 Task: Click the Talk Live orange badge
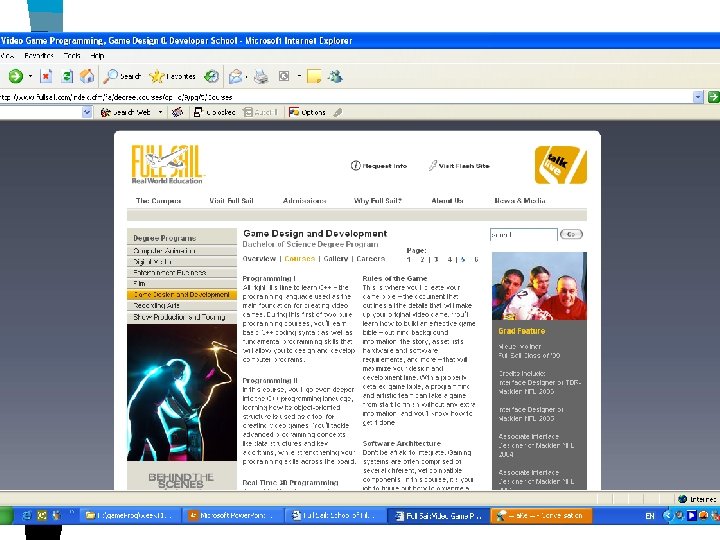[561, 165]
